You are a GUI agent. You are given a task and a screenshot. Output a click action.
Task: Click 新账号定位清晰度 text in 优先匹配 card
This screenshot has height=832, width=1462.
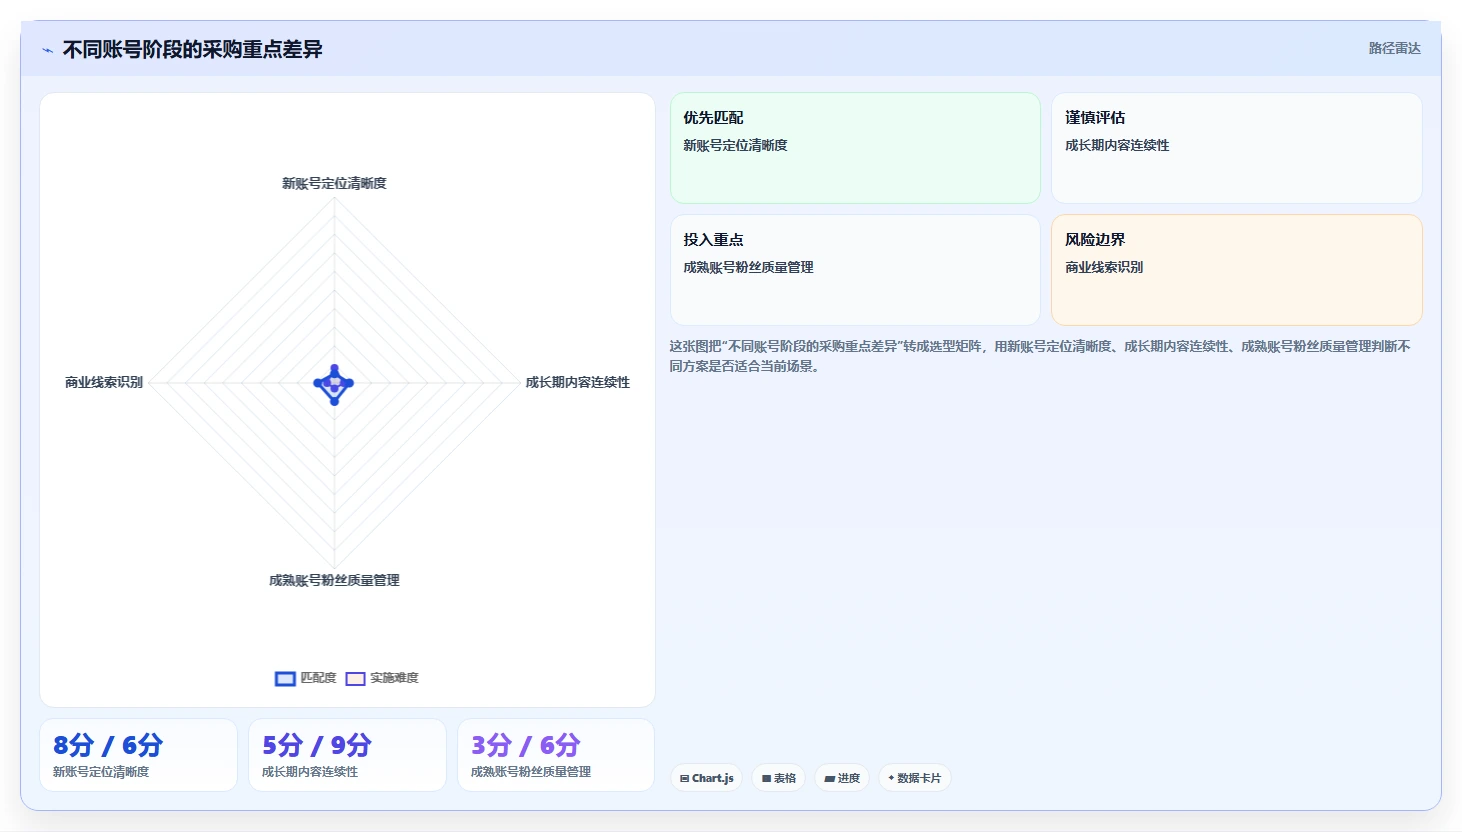pos(735,145)
